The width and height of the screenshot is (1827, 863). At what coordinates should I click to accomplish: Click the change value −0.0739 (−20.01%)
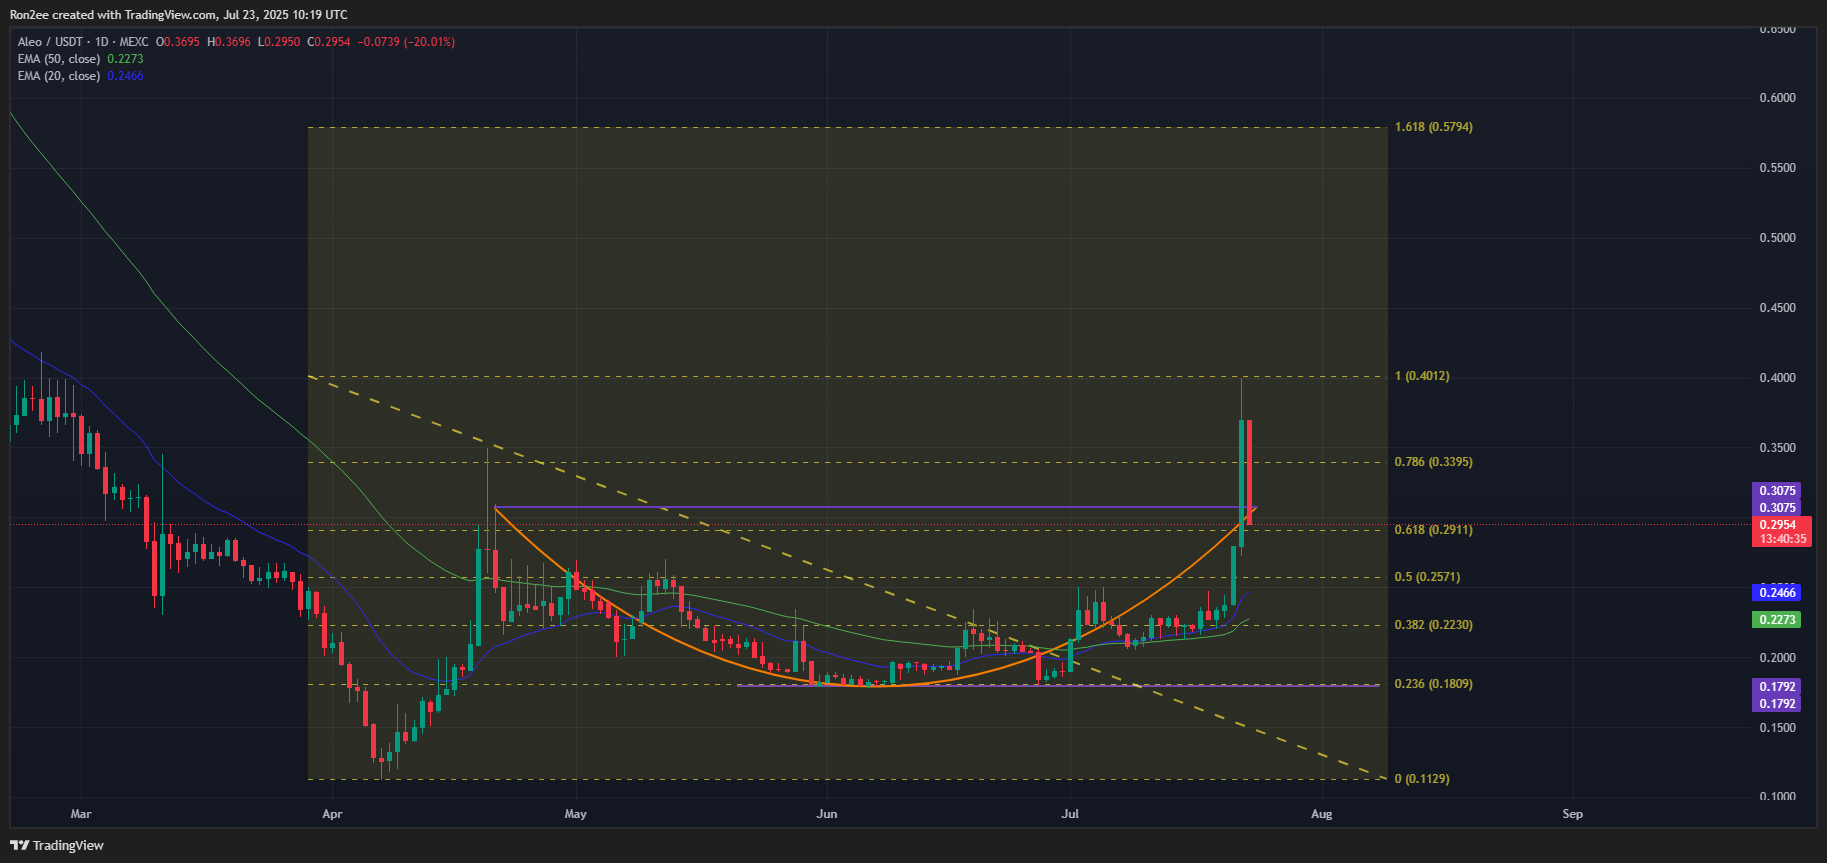coord(406,42)
